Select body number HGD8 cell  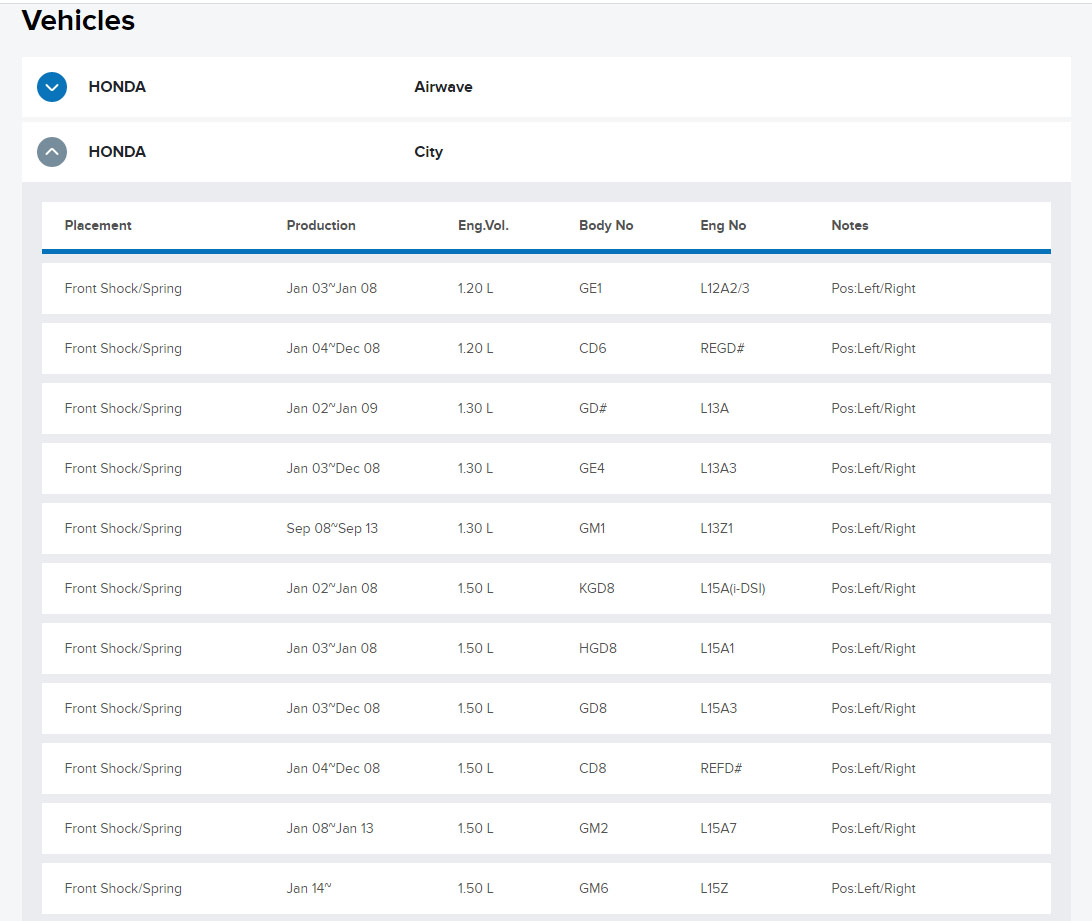pyautogui.click(x=598, y=648)
